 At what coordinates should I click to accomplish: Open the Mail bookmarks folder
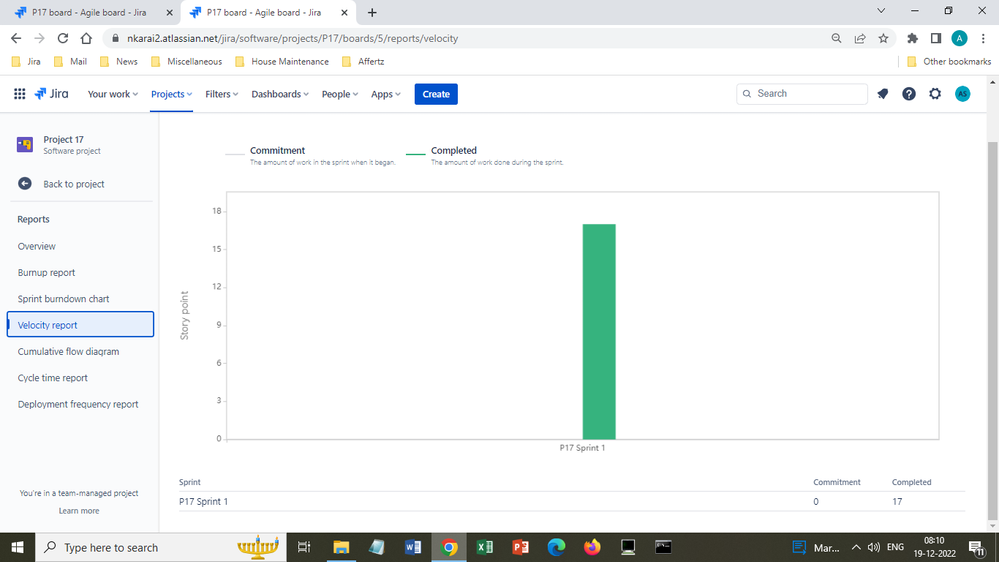[70, 61]
